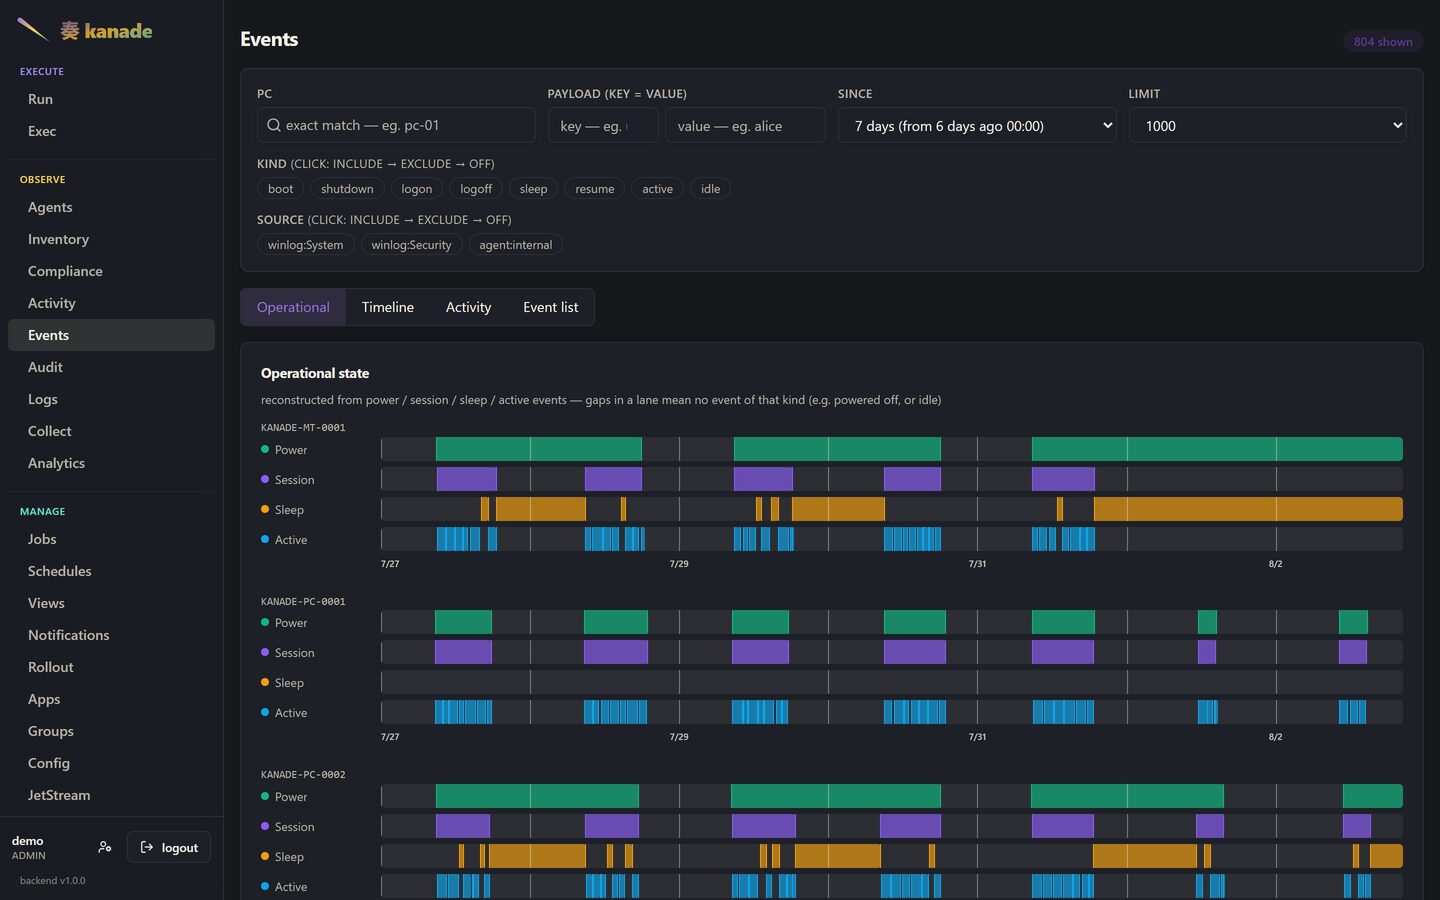Toggle the sleep kind filter
The height and width of the screenshot is (900, 1440).
coord(533,189)
